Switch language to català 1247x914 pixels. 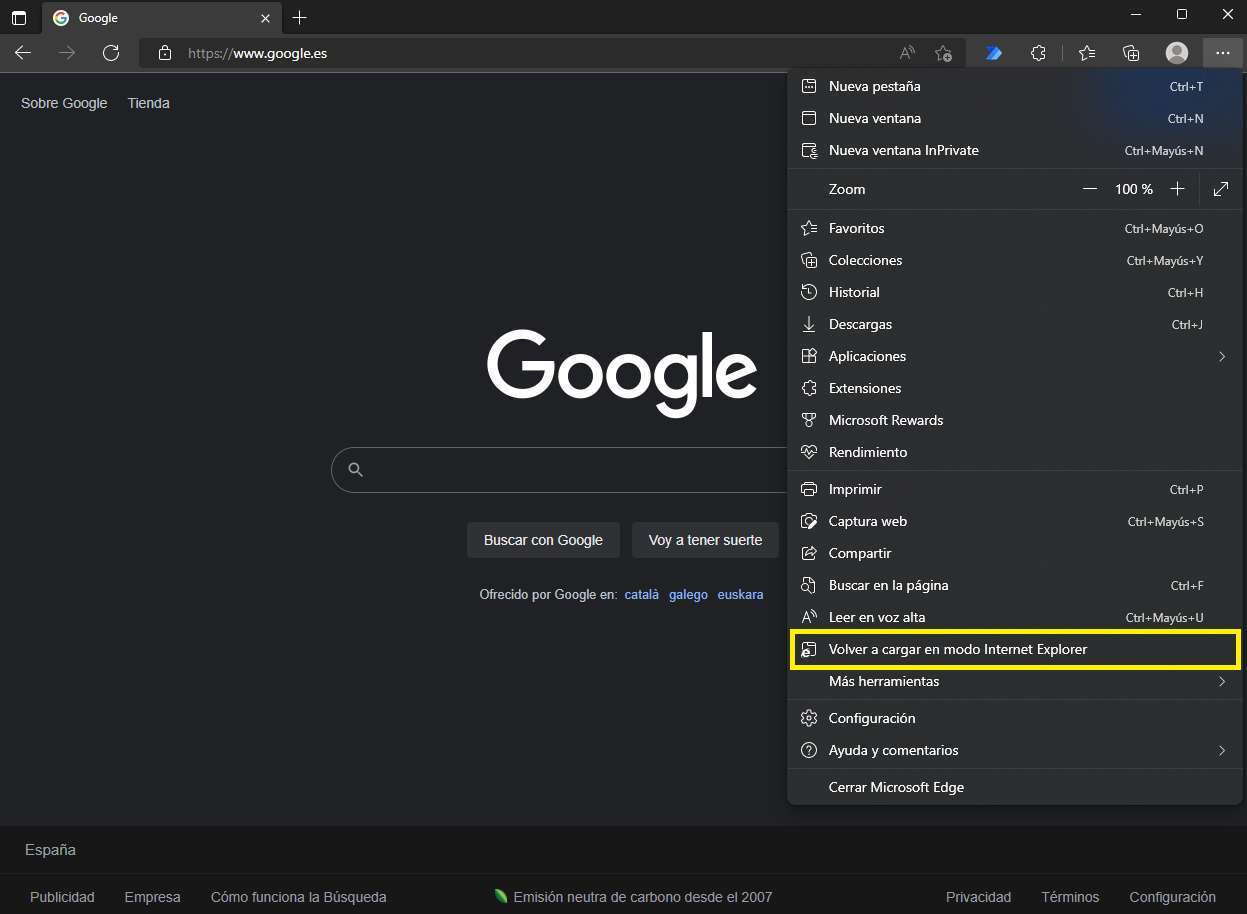pyautogui.click(x=642, y=594)
